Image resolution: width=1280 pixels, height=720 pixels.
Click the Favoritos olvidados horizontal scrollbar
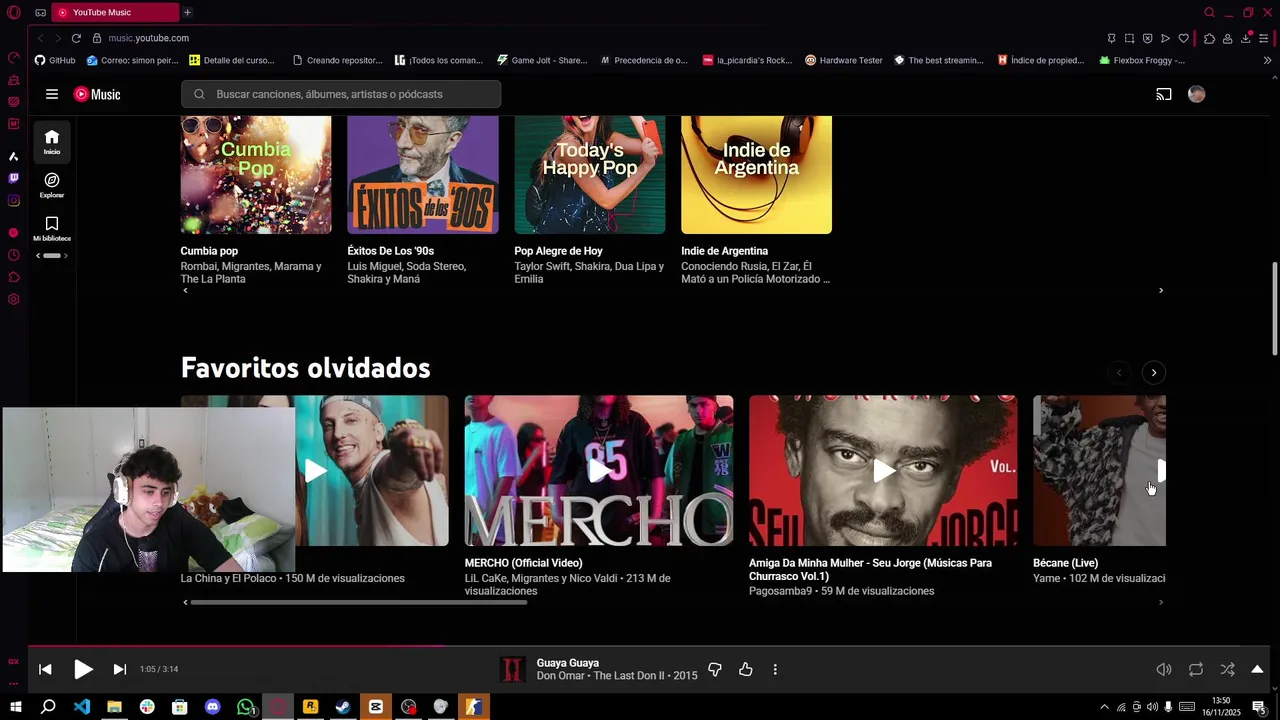point(358,602)
